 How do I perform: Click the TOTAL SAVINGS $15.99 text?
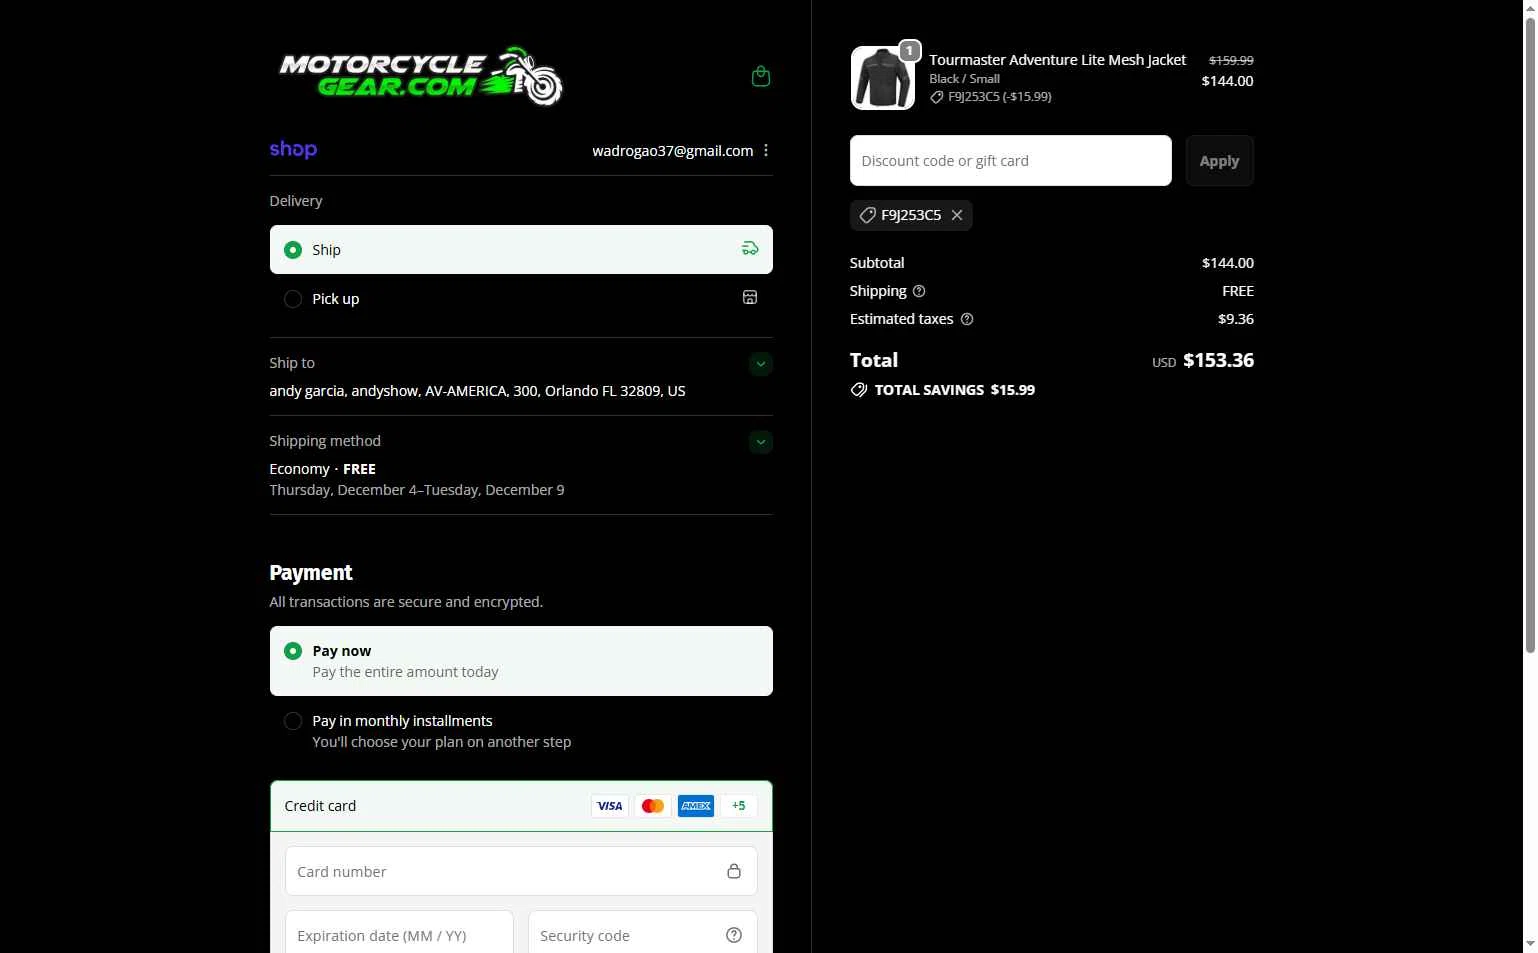click(x=955, y=390)
